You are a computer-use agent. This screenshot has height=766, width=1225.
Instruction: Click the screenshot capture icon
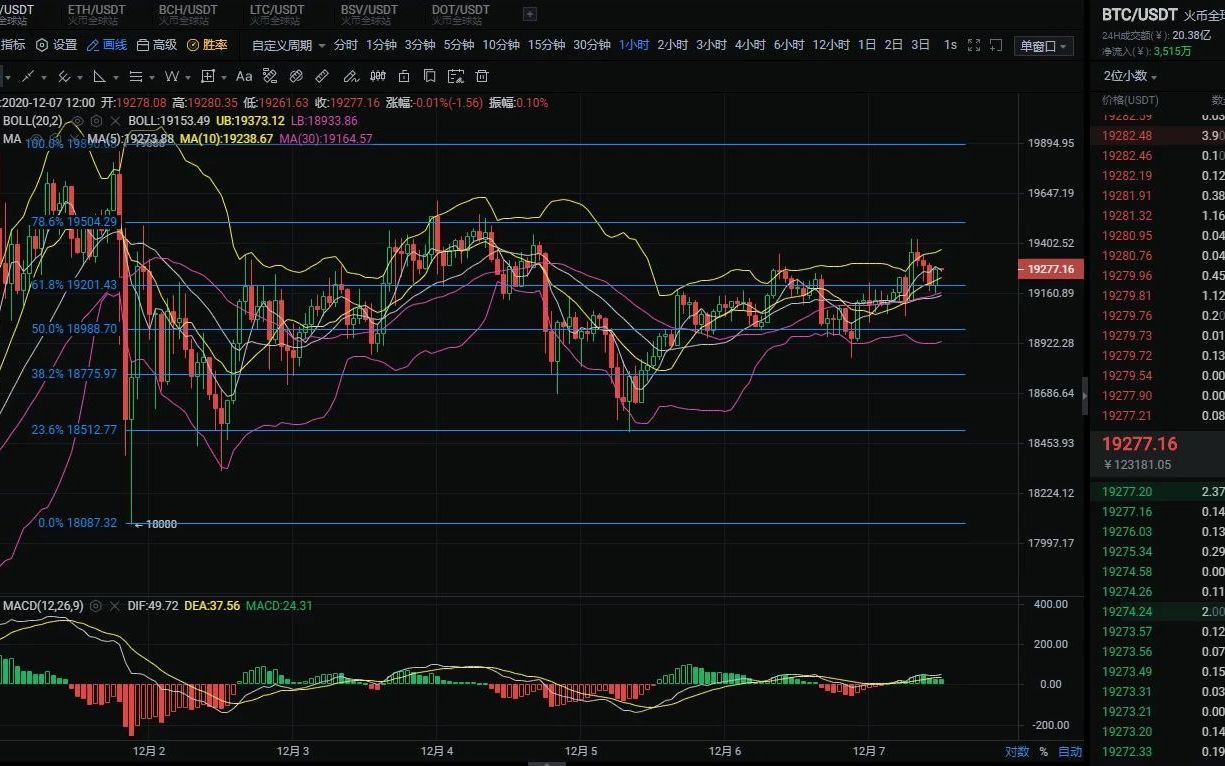[996, 45]
